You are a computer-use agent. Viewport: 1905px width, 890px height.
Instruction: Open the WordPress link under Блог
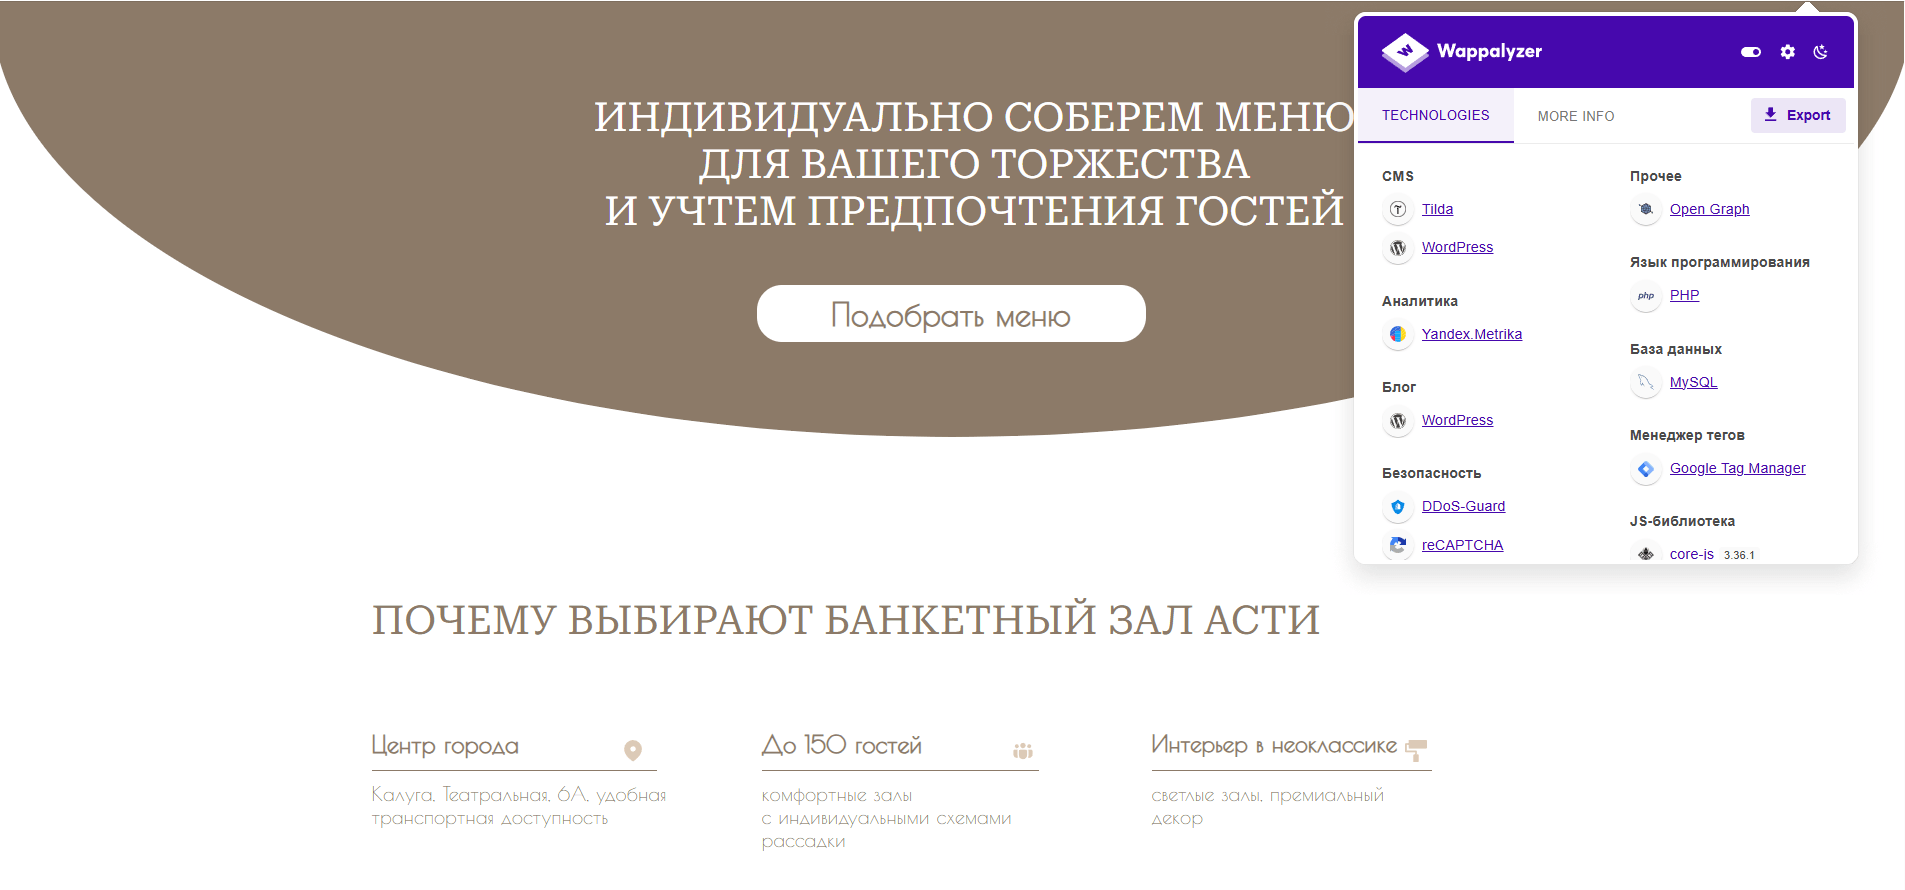pyautogui.click(x=1458, y=420)
